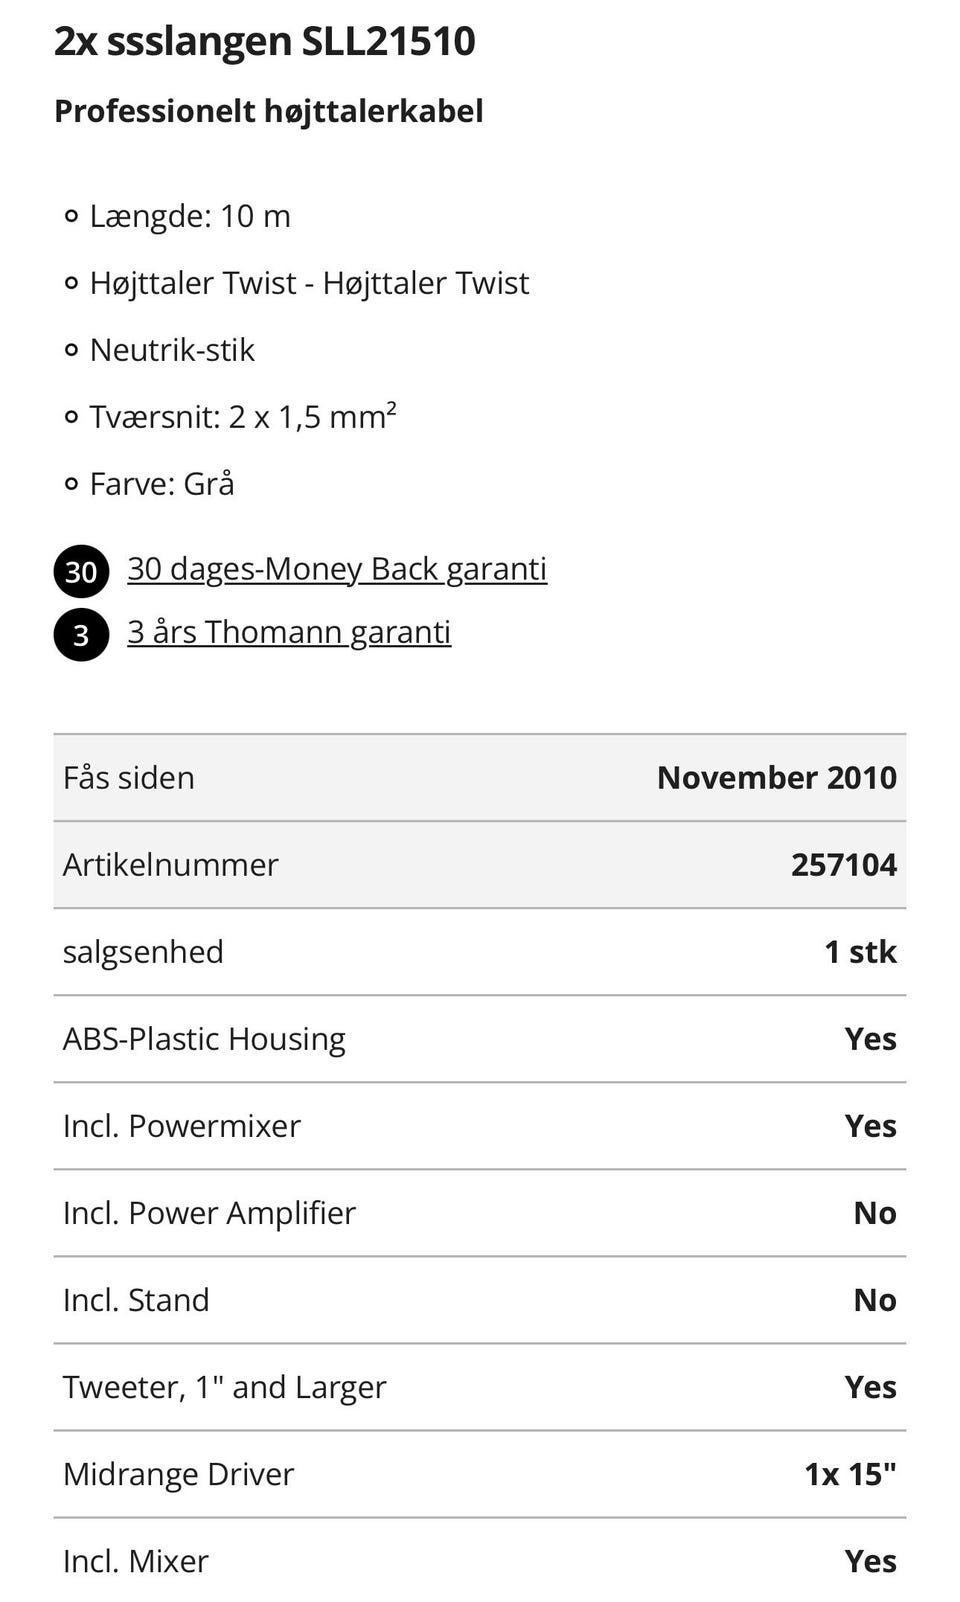This screenshot has width=960, height=1602.
Task: Click the black 3-year badge icon
Action: pos(81,635)
